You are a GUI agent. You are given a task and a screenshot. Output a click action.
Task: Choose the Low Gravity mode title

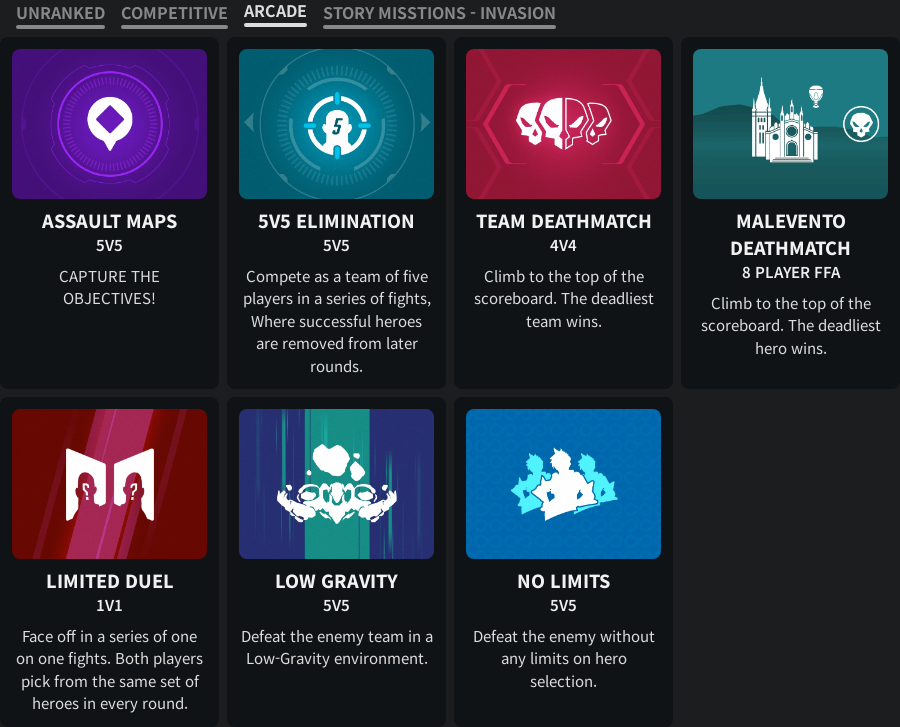tap(336, 581)
